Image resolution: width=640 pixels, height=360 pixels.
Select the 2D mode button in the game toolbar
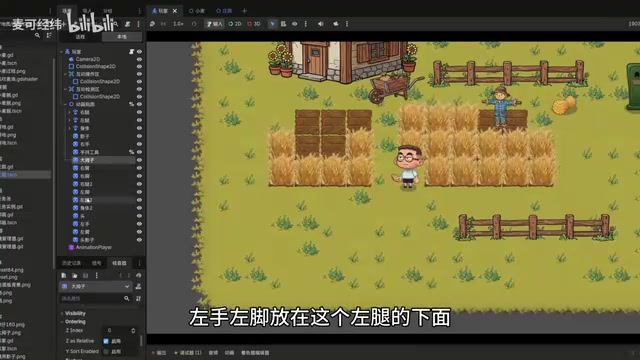(x=235, y=24)
